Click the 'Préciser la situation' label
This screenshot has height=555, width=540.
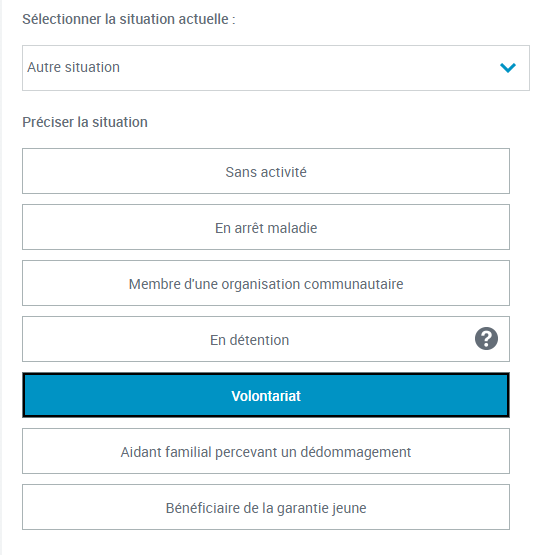(85, 122)
